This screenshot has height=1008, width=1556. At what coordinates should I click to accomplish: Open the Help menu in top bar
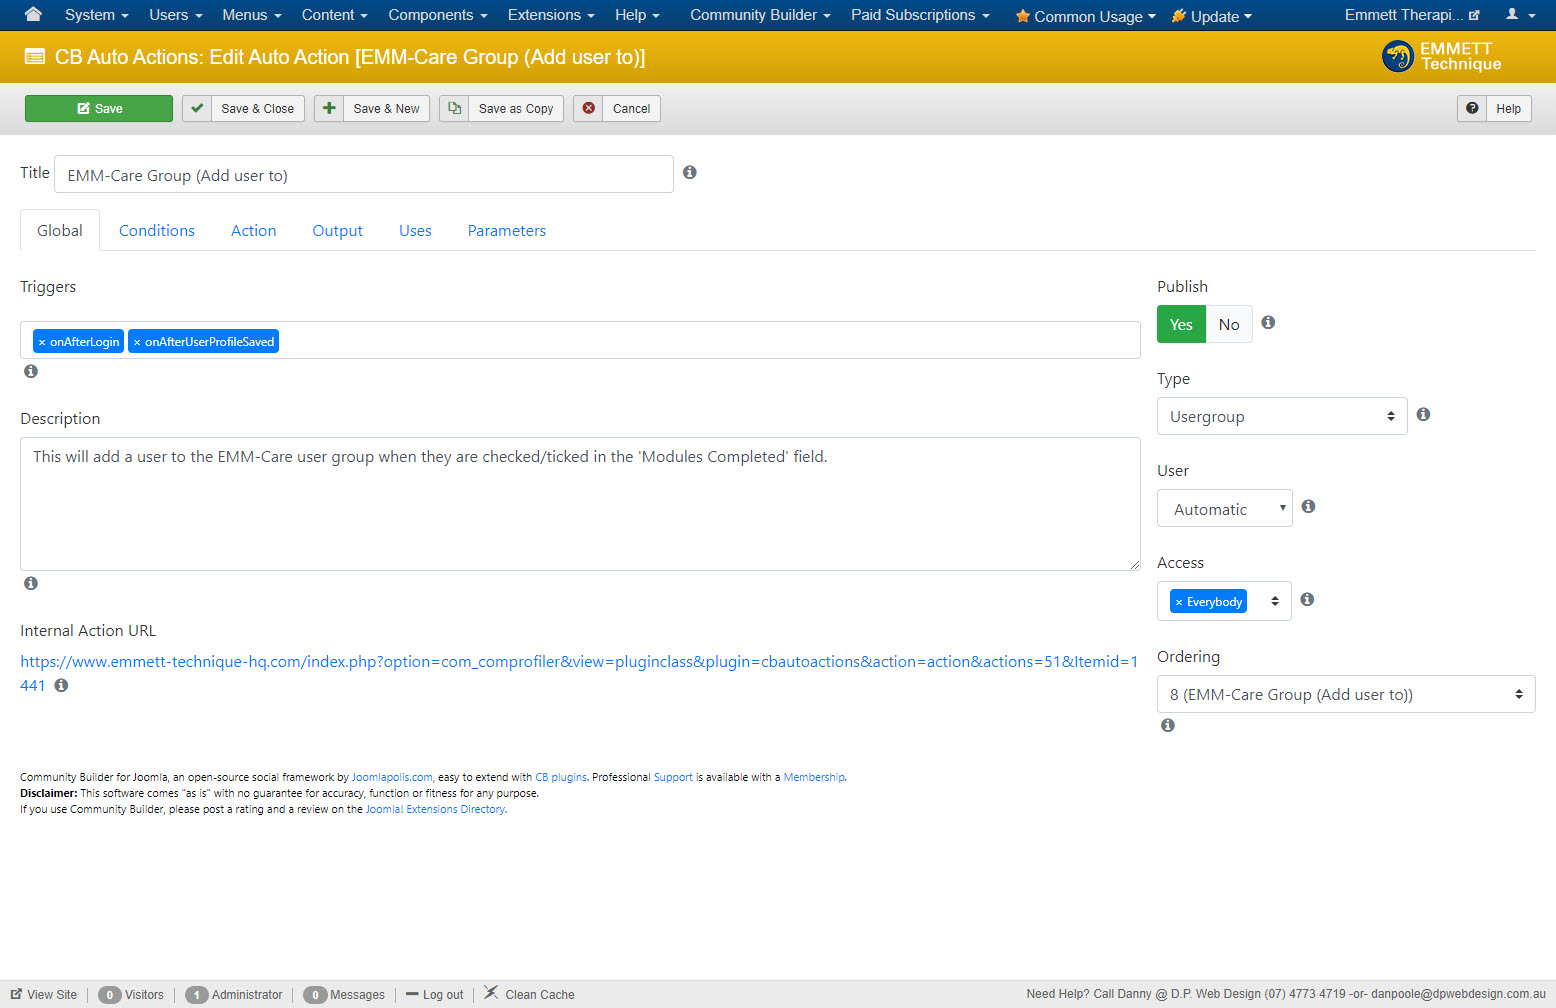(x=637, y=15)
